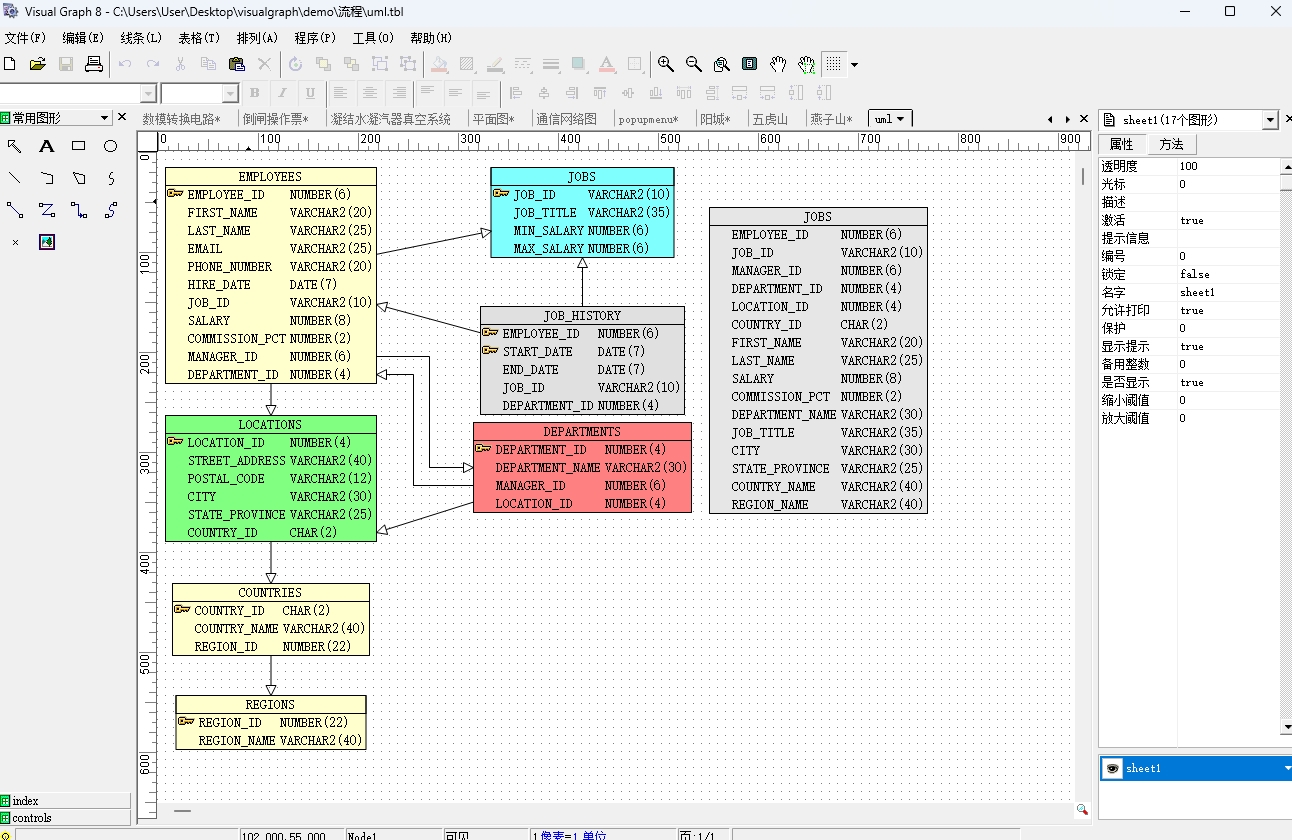Switch to the 五虎山 document tab
Viewport: 1292px width, 840px height.
(770, 119)
